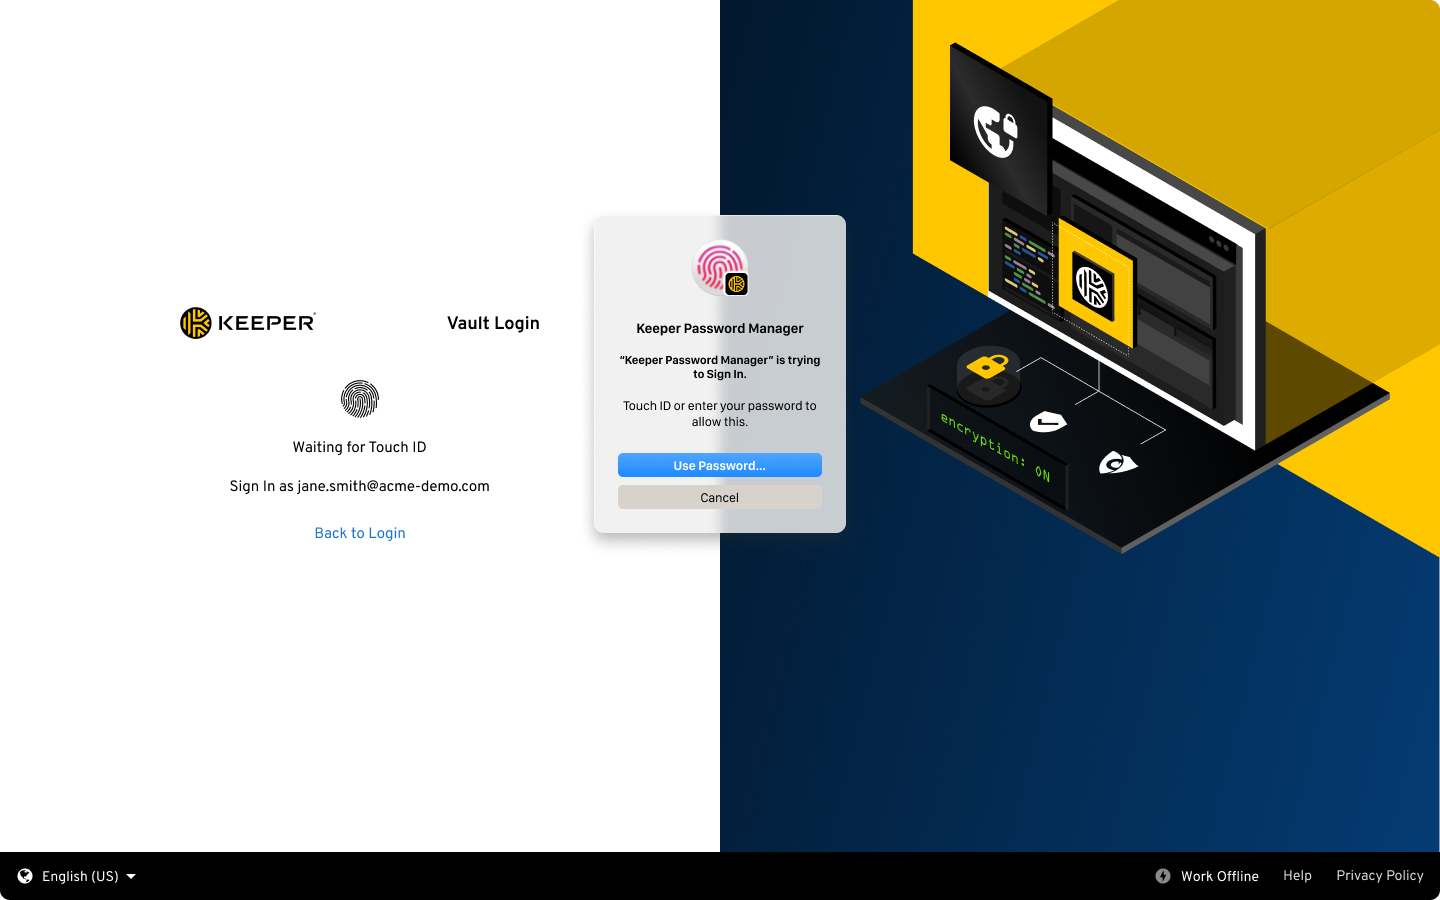Click the lightning bolt Work Offline icon

click(1163, 876)
